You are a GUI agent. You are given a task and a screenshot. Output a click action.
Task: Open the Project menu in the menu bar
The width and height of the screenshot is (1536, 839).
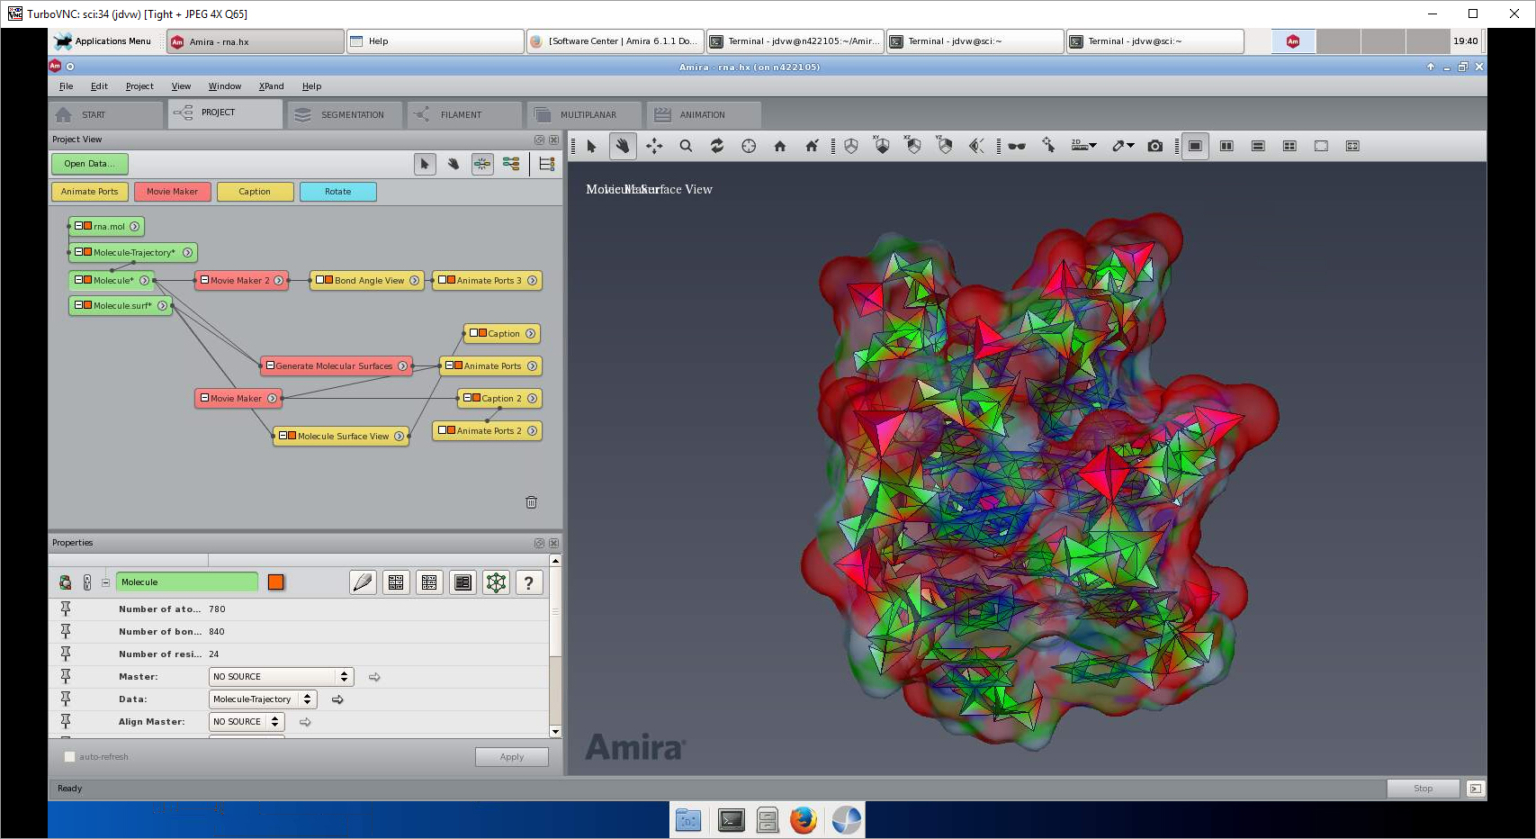139,86
